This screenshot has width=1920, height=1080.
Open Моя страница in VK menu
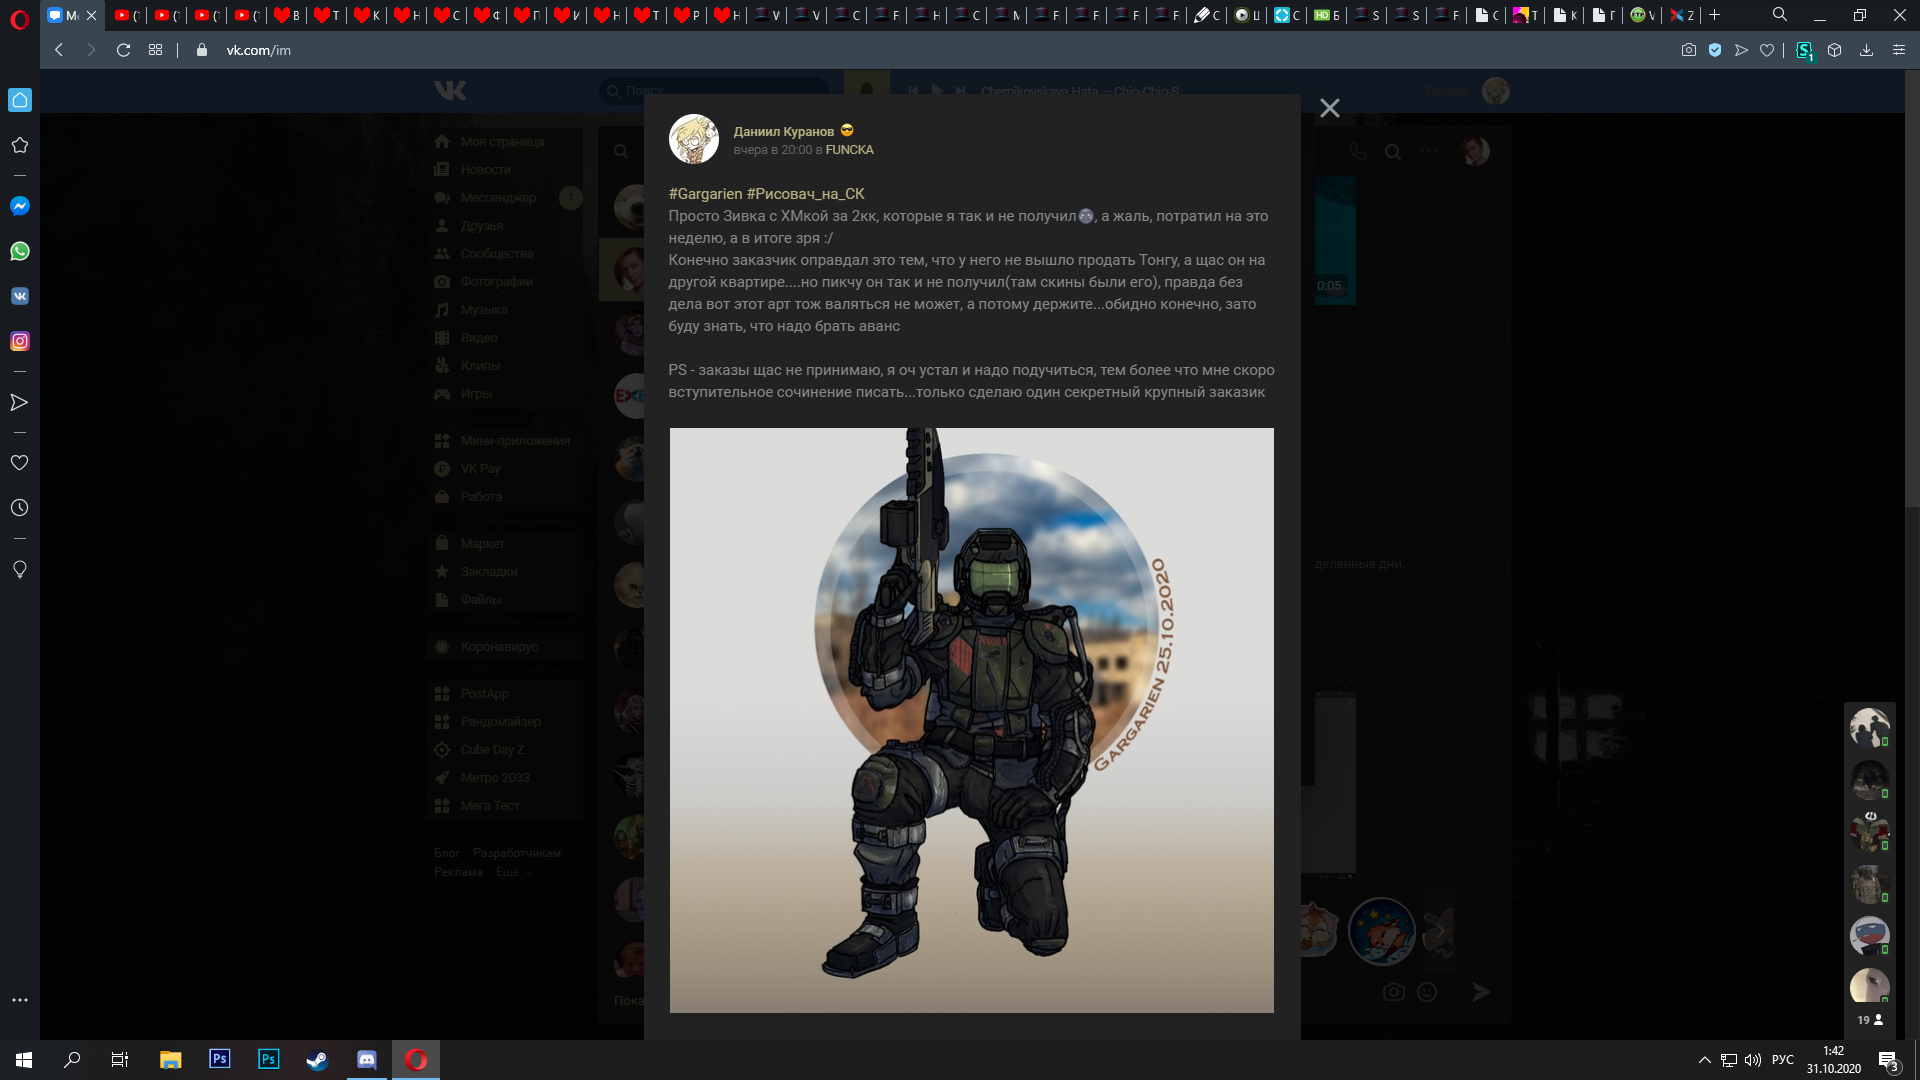coord(504,142)
